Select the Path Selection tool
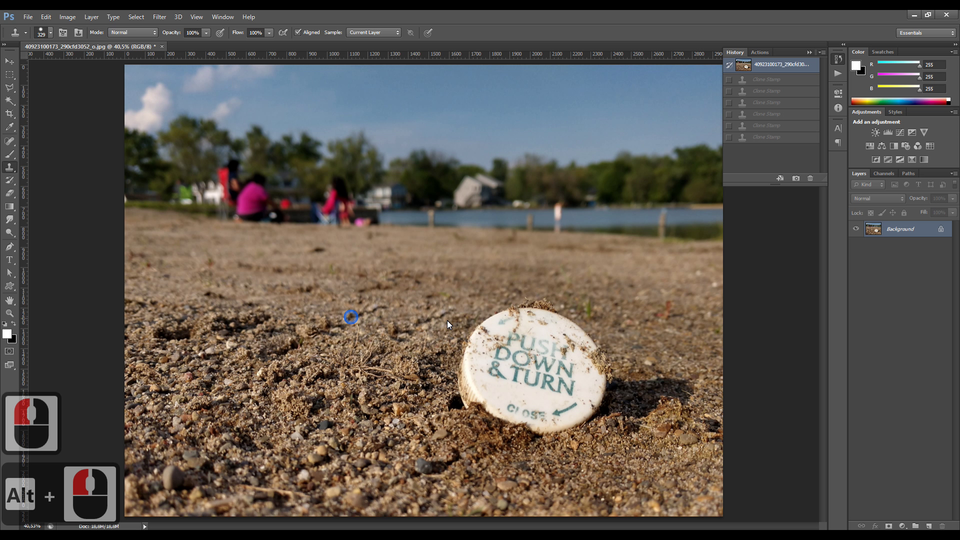 click(x=9, y=273)
